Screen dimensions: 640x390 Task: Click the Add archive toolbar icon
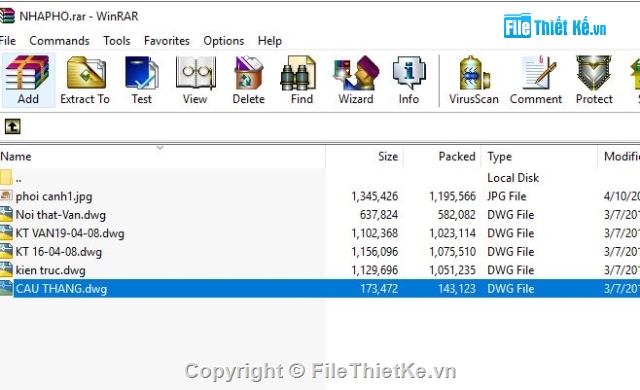point(28,80)
